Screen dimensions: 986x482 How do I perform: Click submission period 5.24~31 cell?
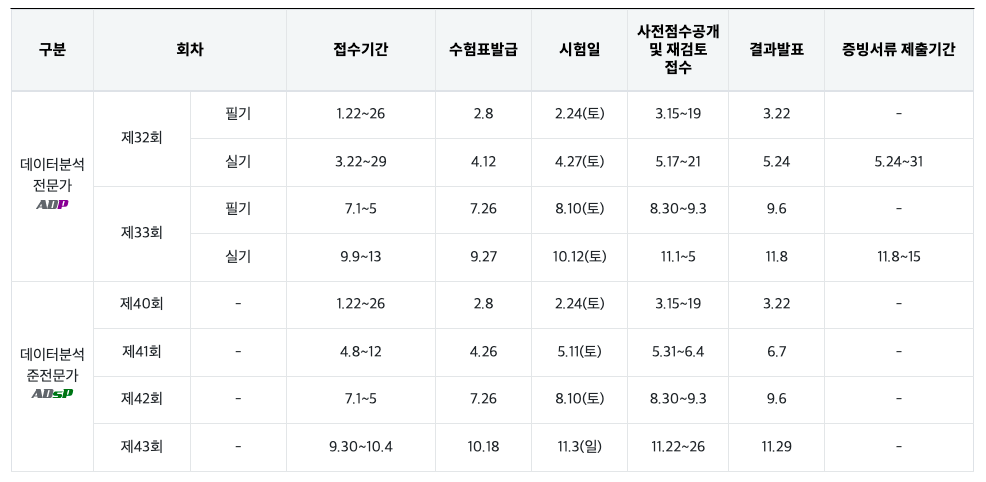pos(899,162)
